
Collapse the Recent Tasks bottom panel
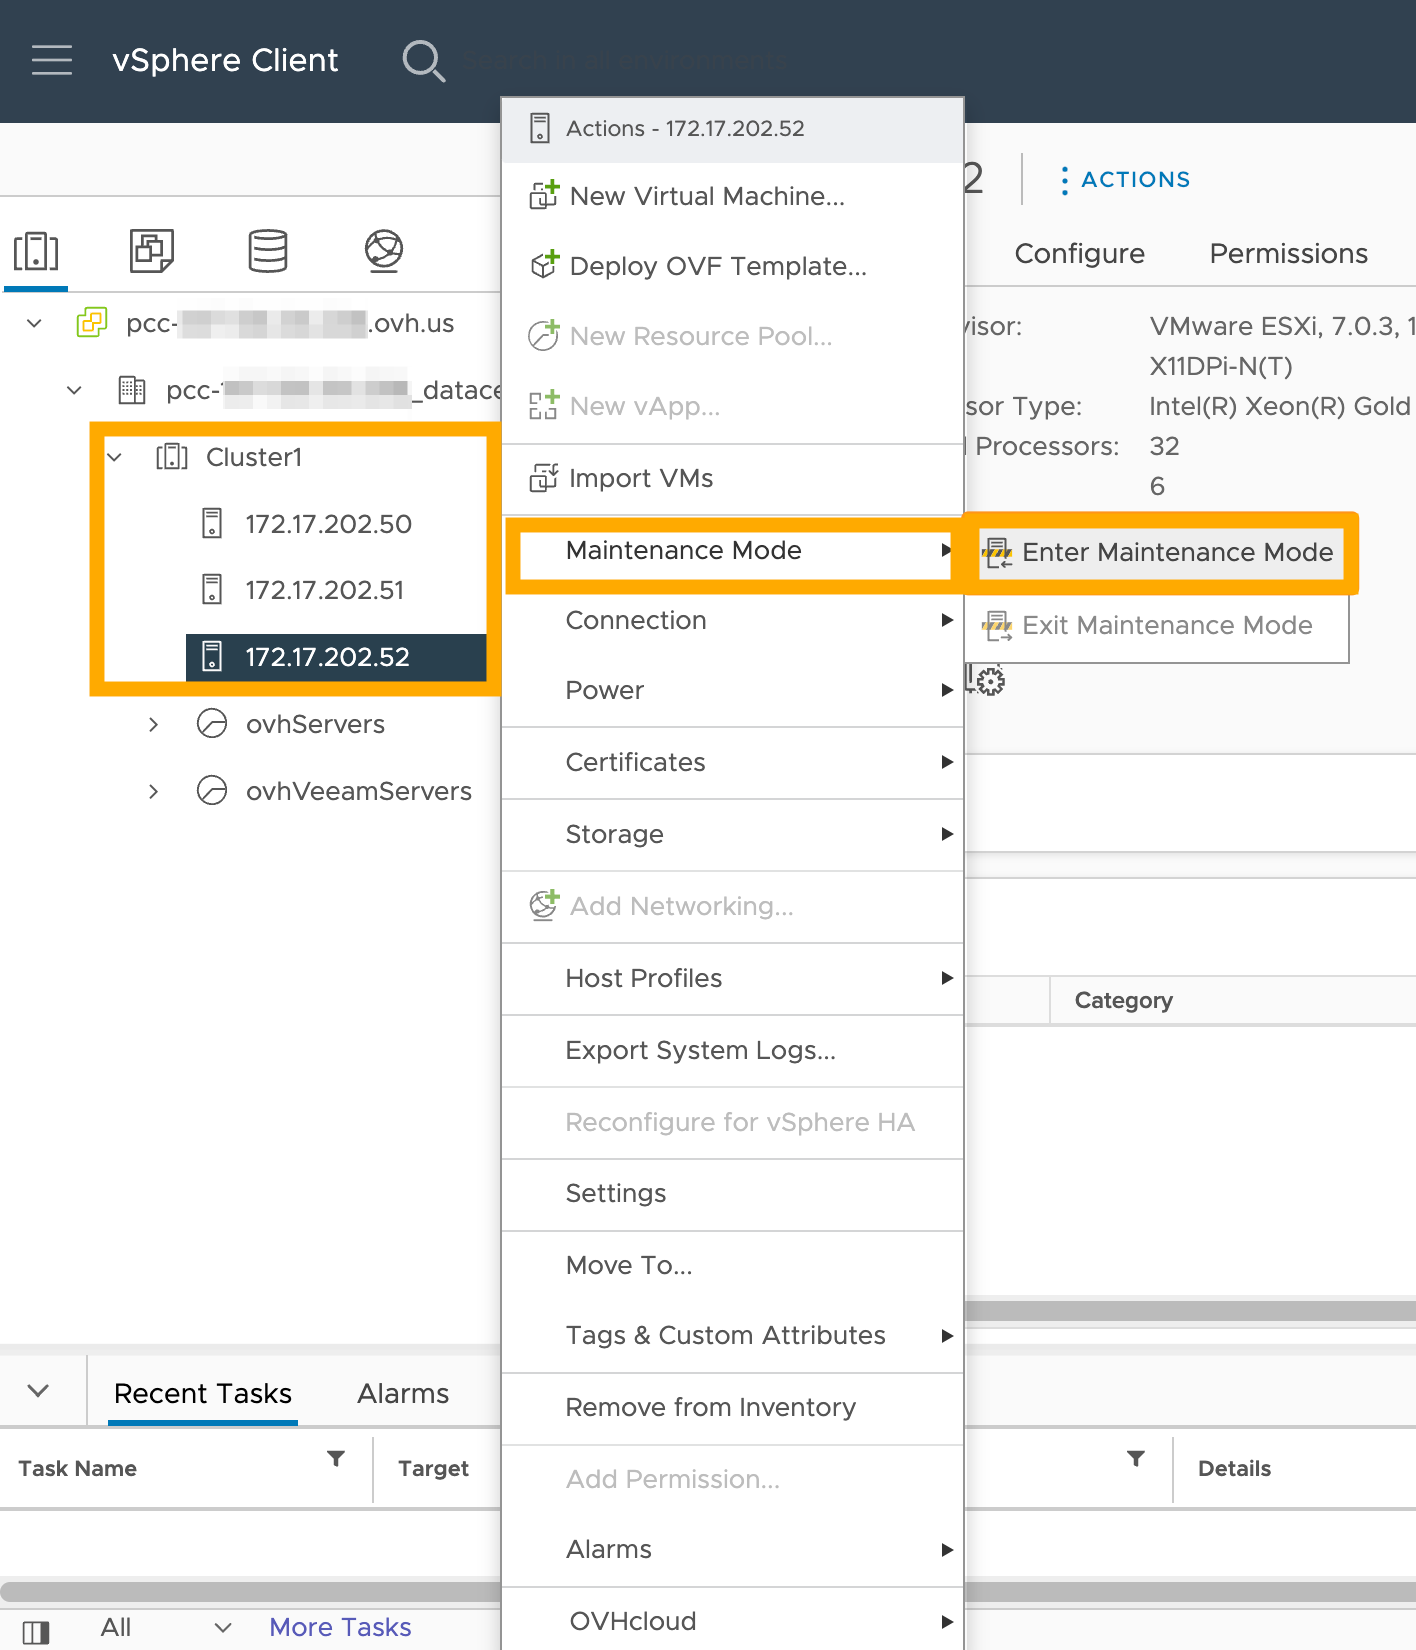pyautogui.click(x=38, y=1390)
